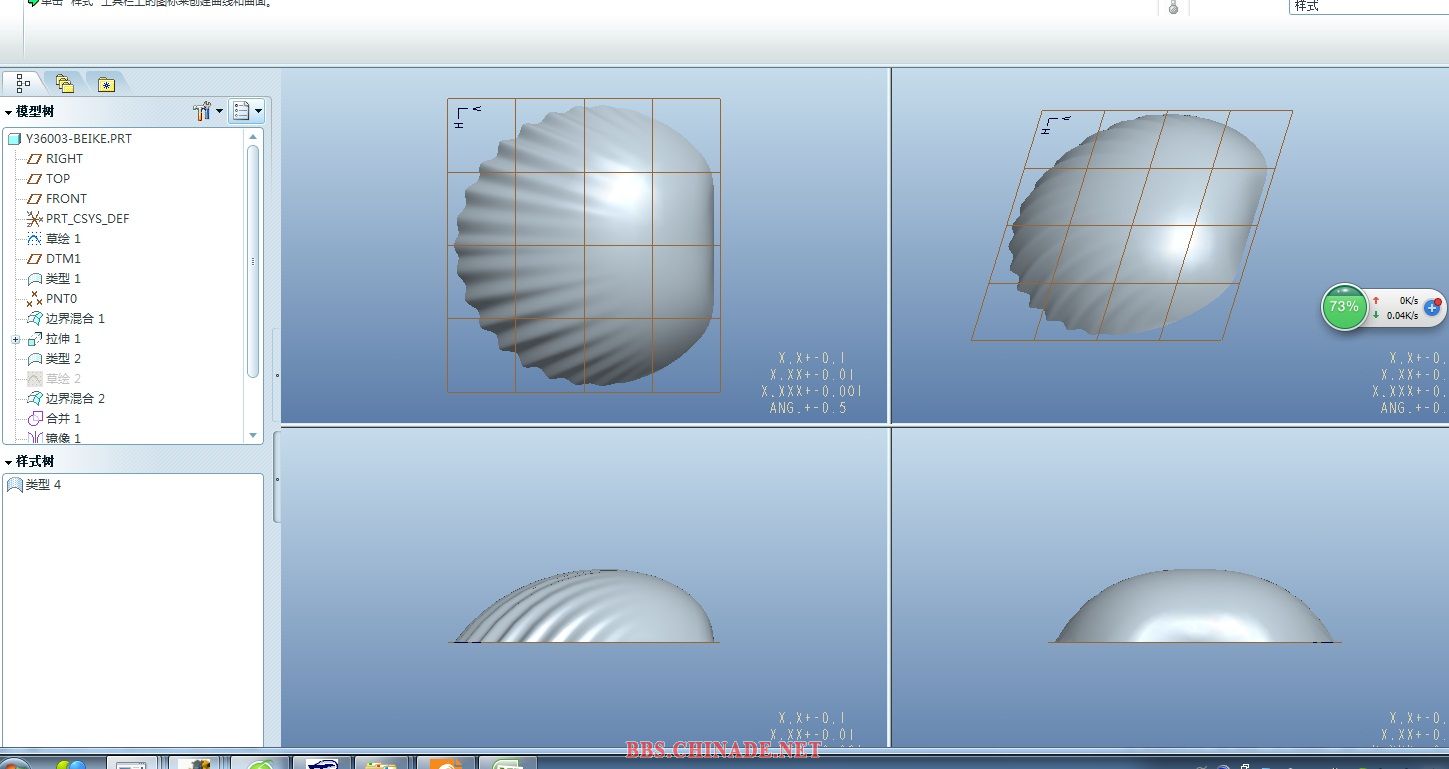Screen dimensions: 1449x769
Task: Open the Favorites navigator tab
Action: click(106, 83)
